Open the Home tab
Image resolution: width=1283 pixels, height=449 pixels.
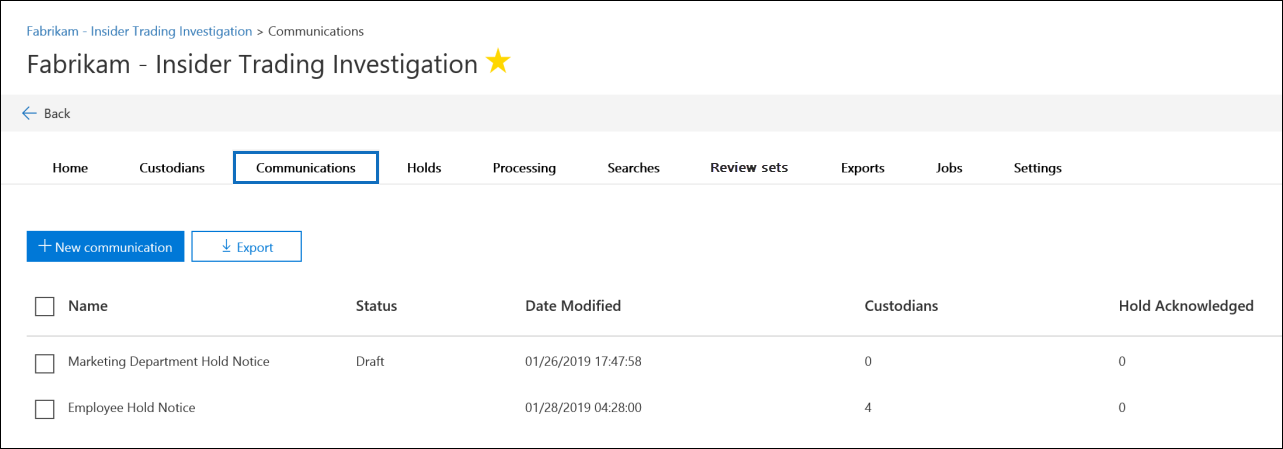click(x=70, y=168)
